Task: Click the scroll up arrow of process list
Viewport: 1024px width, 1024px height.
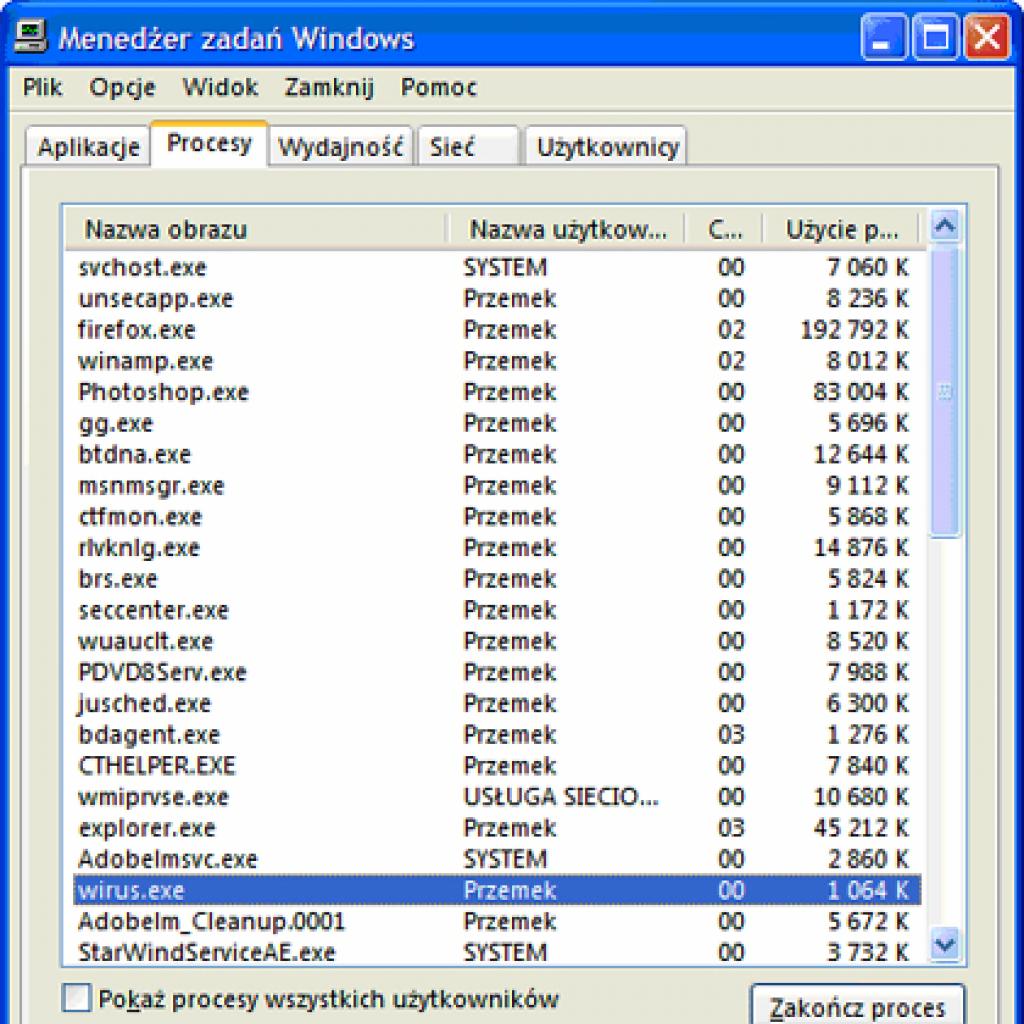Action: click(x=945, y=227)
